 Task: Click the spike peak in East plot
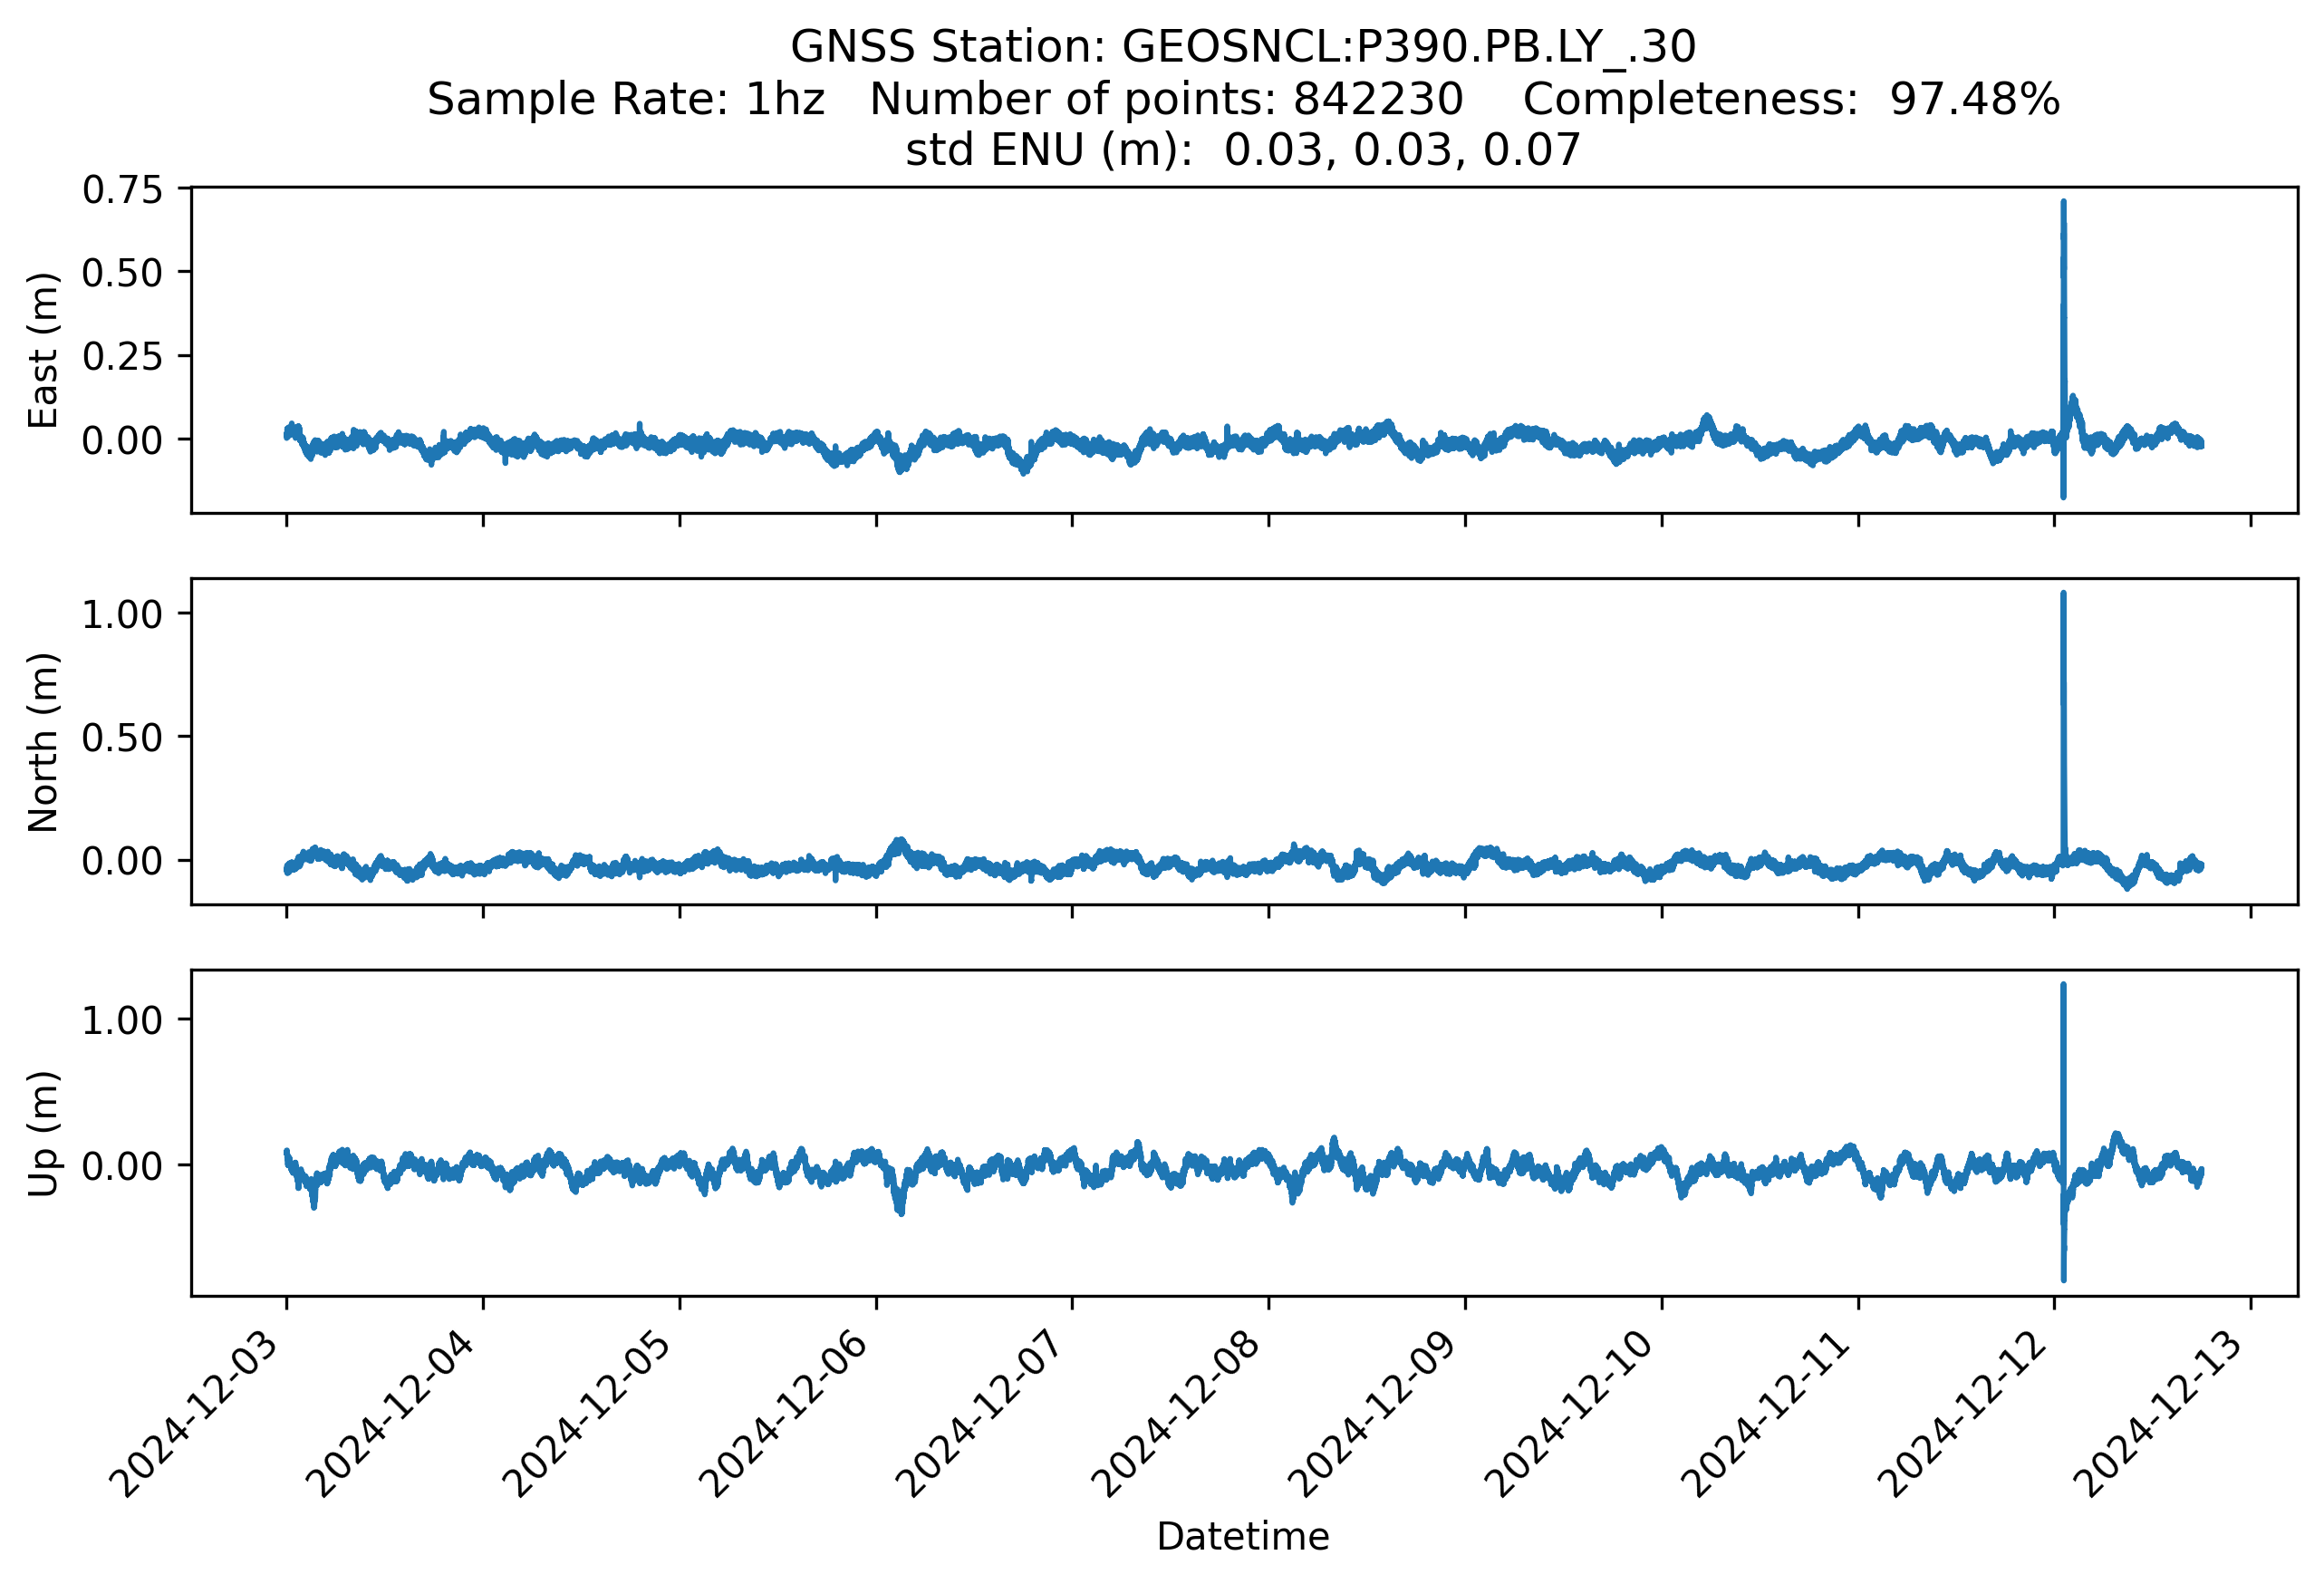coord(2063,204)
